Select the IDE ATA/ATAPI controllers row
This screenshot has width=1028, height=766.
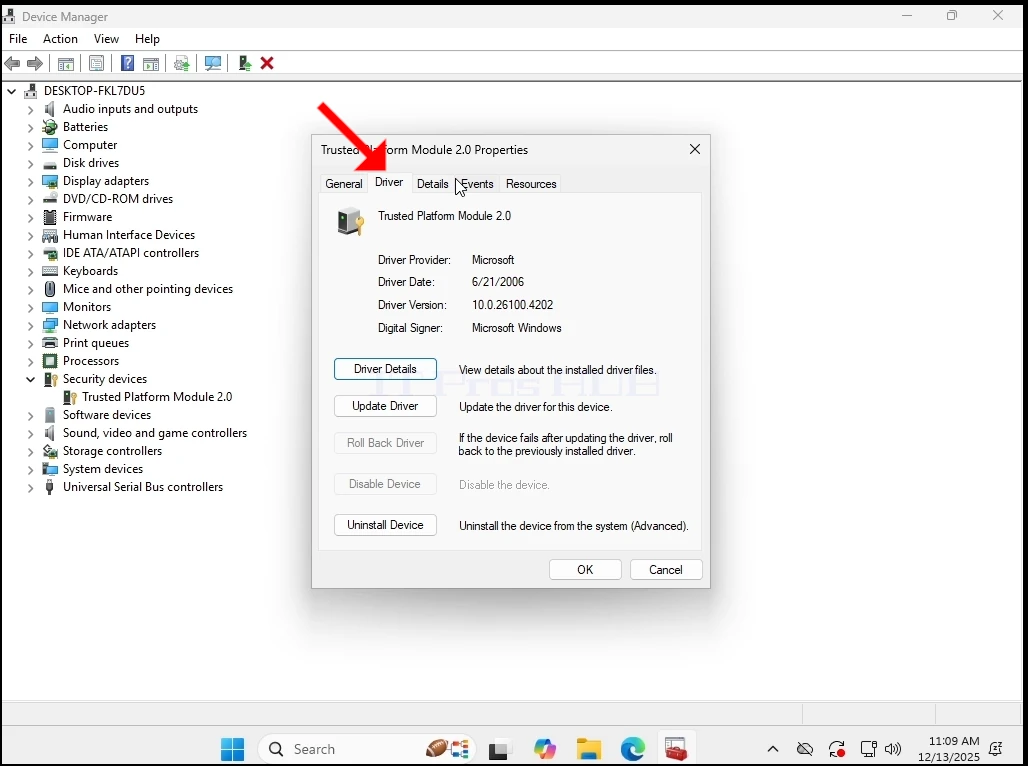tap(130, 253)
